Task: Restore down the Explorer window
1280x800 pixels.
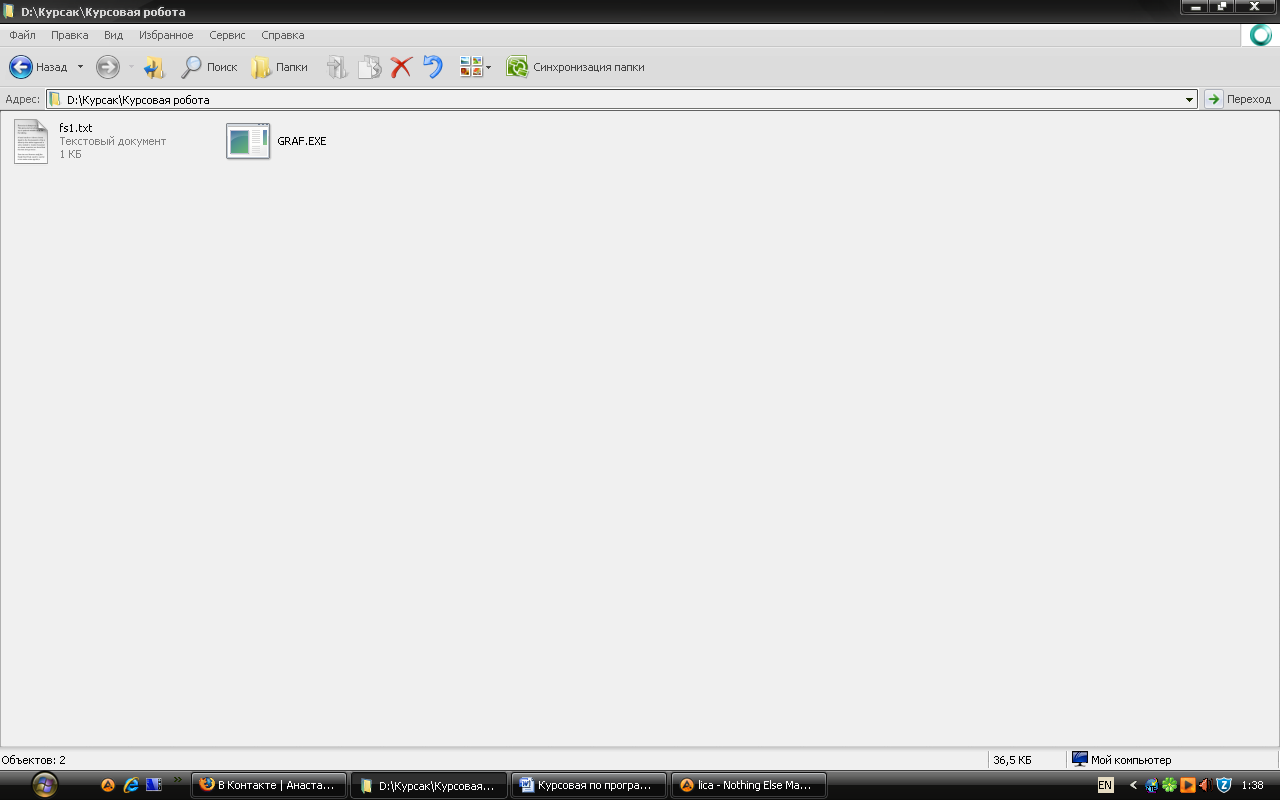Action: coord(1222,7)
